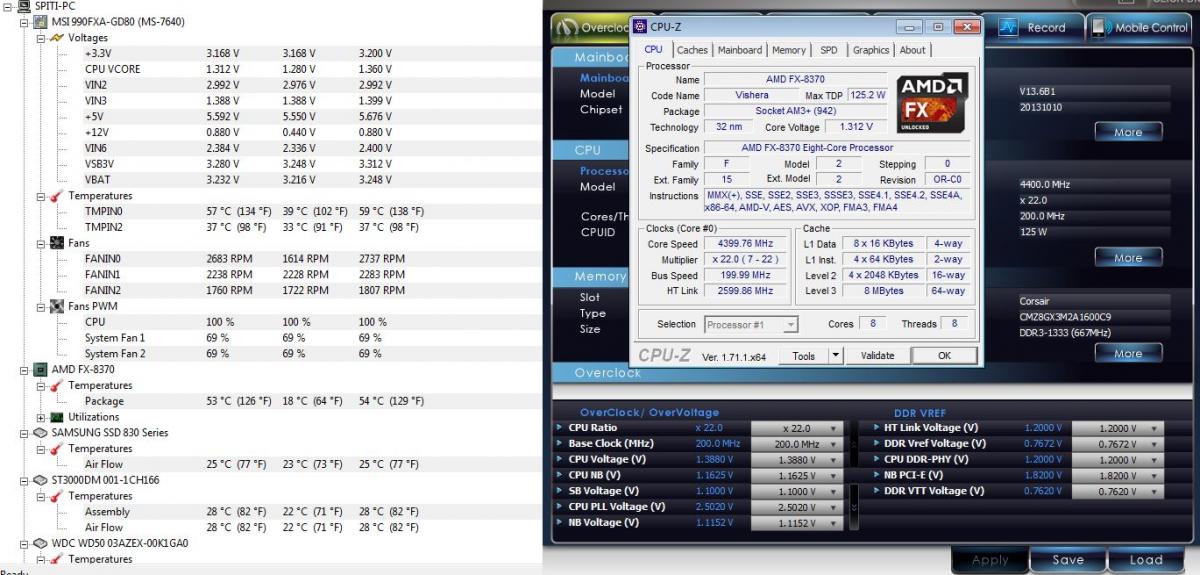Click the thermometer icon under SAMSUNG SSD 830
This screenshot has width=1200, height=575.
click(x=56, y=449)
